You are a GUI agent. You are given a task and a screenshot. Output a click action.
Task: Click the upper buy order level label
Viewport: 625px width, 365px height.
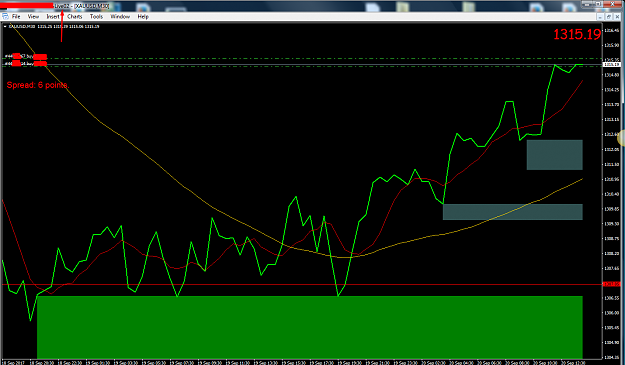[x=26, y=57]
